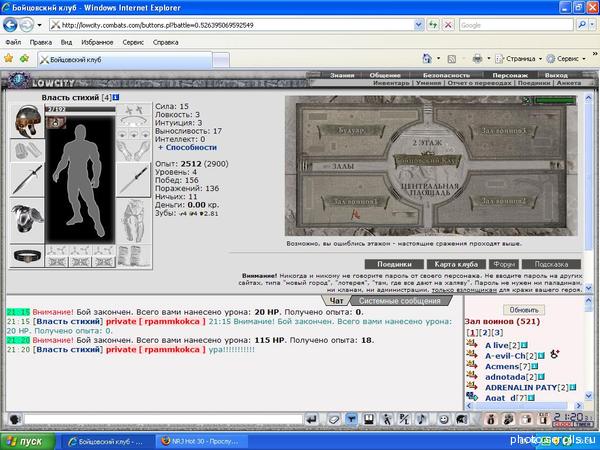Click the chest armor slot
Screen dimensions: 600x450
pos(27,220)
